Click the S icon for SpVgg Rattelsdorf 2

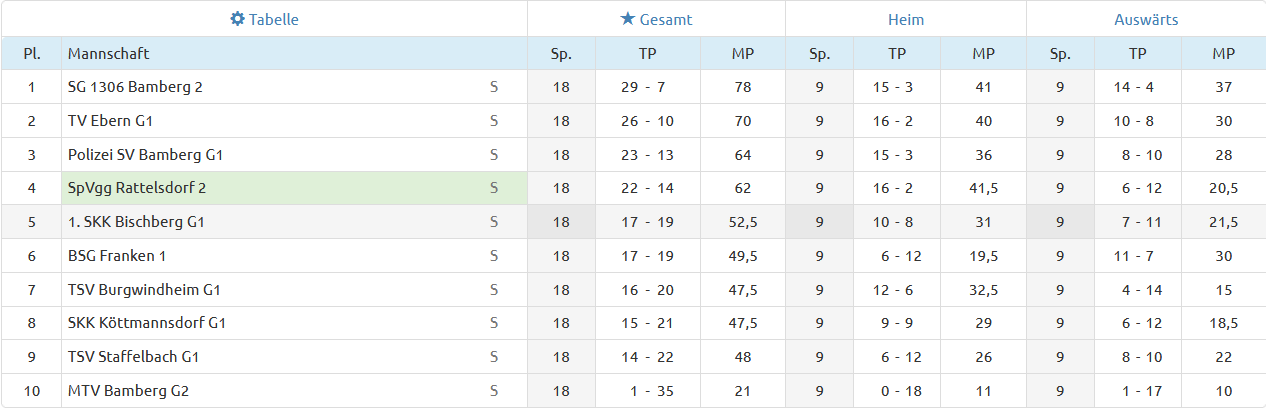tap(493, 188)
